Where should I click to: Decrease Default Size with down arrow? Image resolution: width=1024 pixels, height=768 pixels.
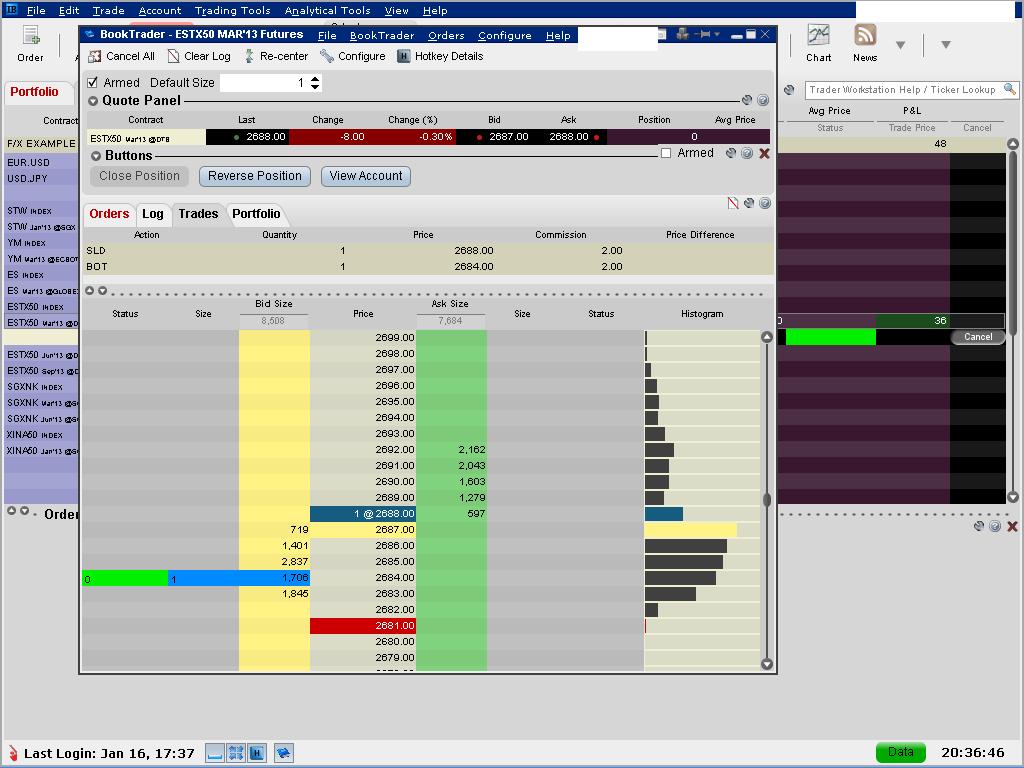pos(315,86)
